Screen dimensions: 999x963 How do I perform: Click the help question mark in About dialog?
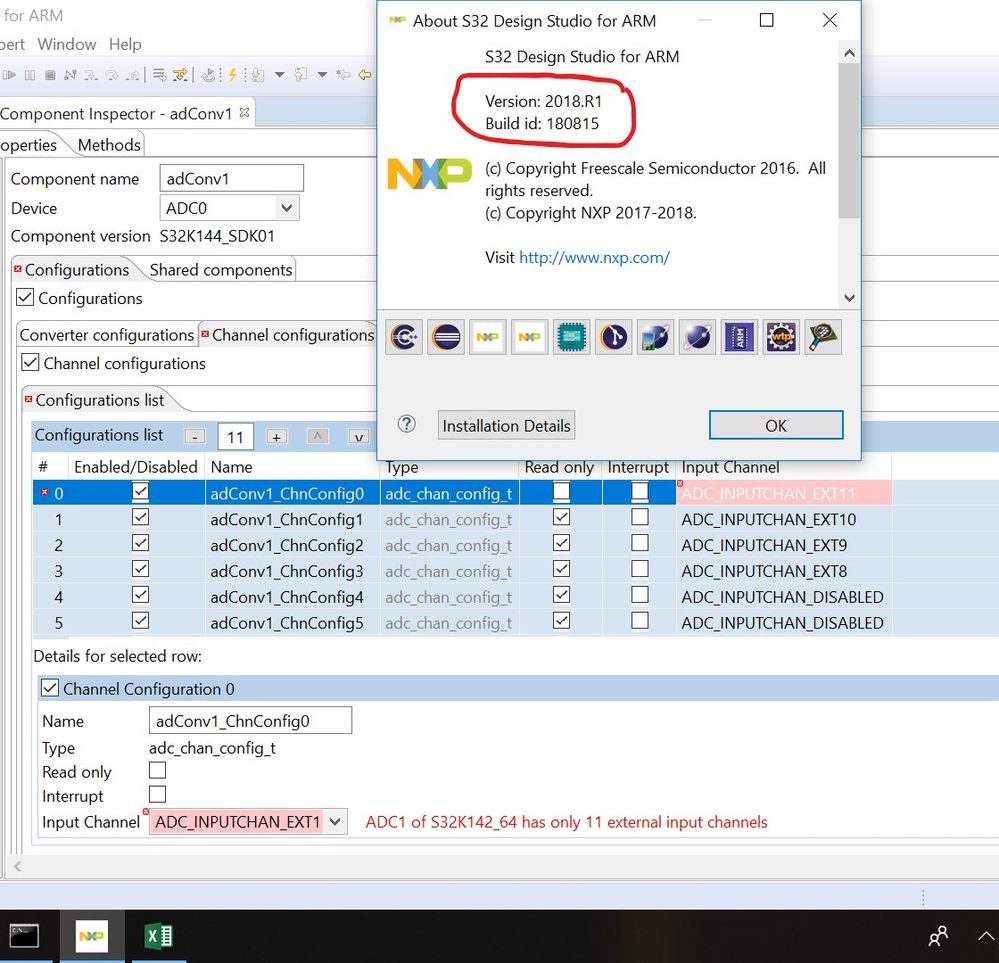point(406,424)
